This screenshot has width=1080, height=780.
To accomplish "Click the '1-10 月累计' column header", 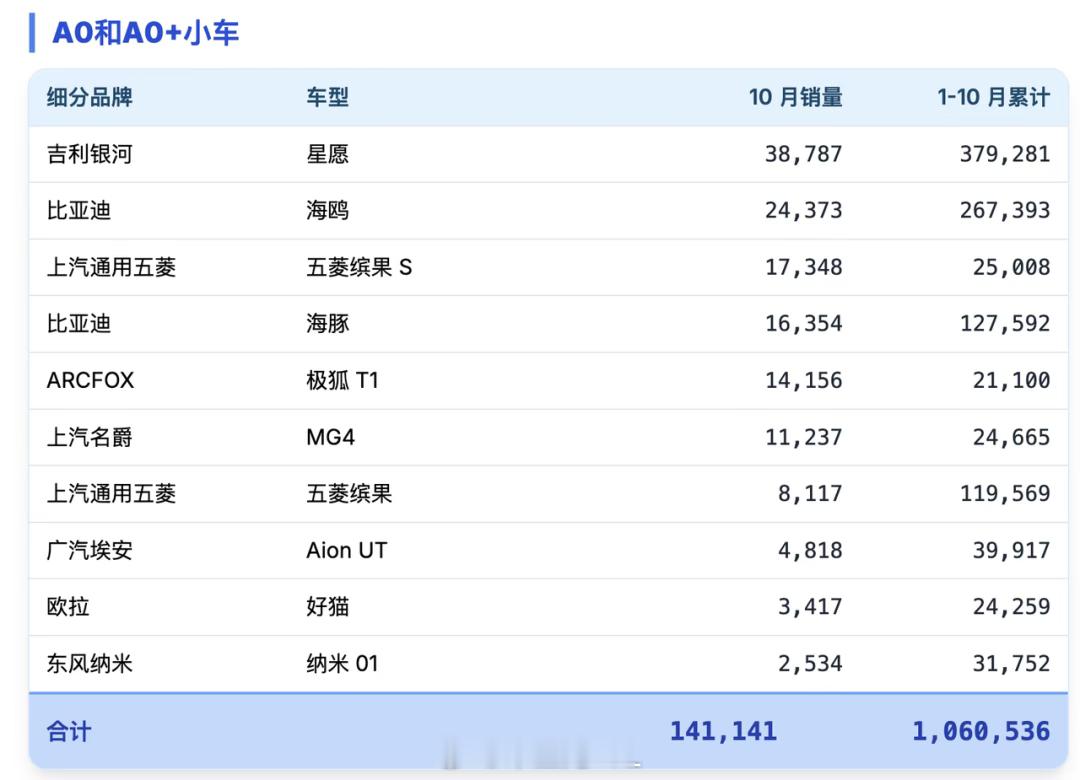I will tap(993, 97).
